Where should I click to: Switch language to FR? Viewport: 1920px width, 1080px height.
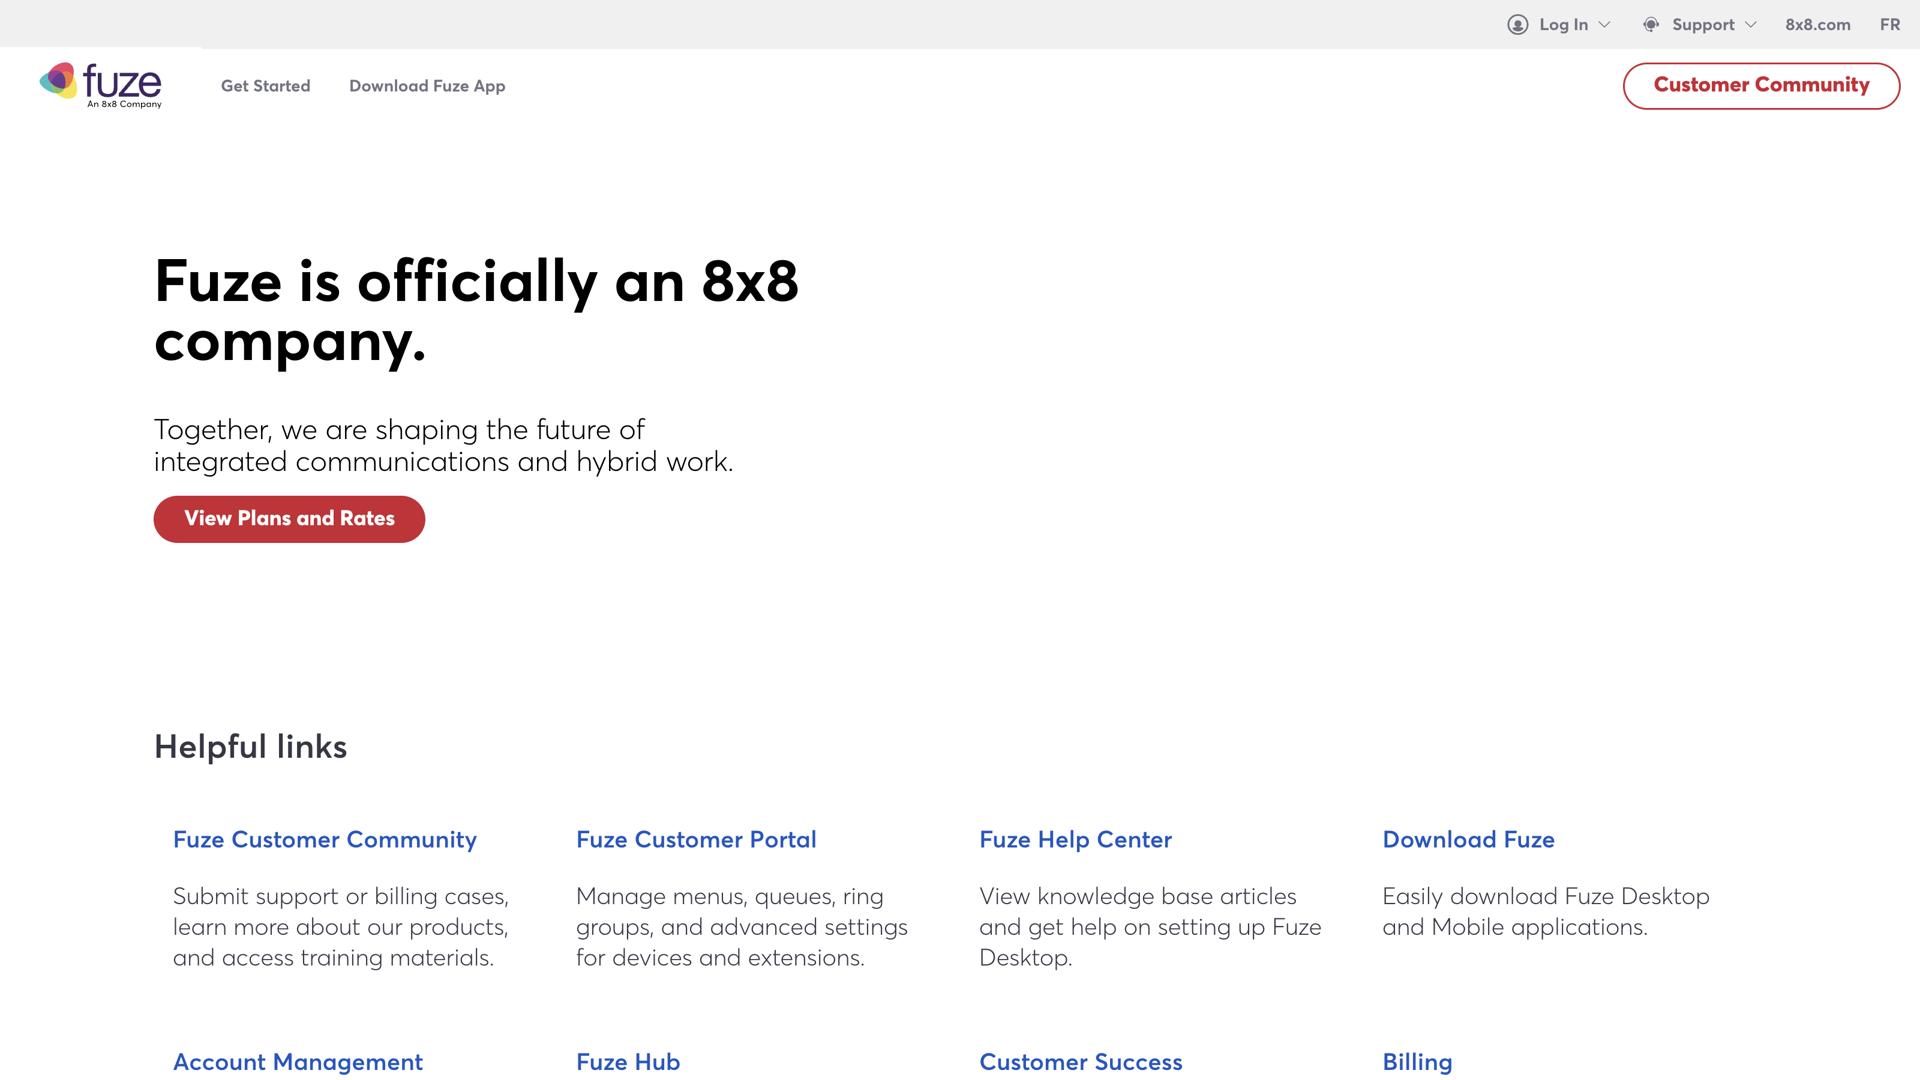(x=1889, y=25)
